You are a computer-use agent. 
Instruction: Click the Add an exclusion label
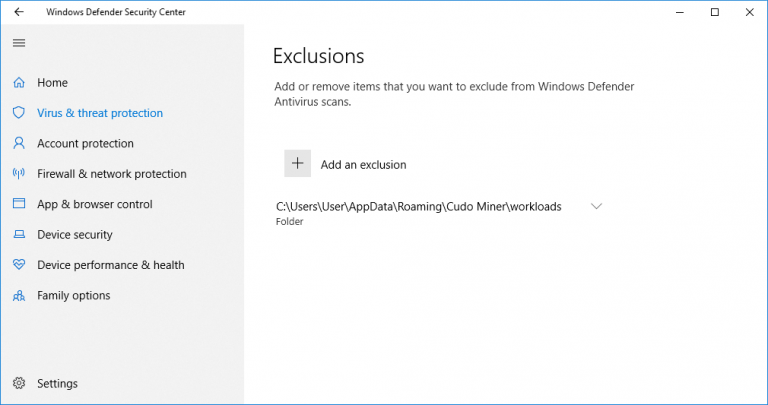pyautogui.click(x=363, y=165)
